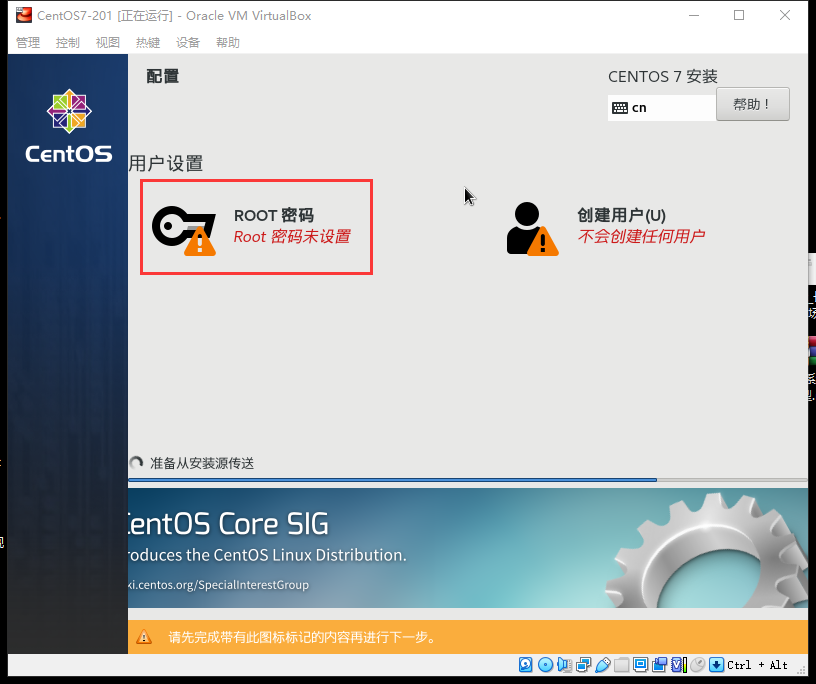Click the VirtualBox window title icon
Viewport: 816px width, 684px height.
coord(23,16)
